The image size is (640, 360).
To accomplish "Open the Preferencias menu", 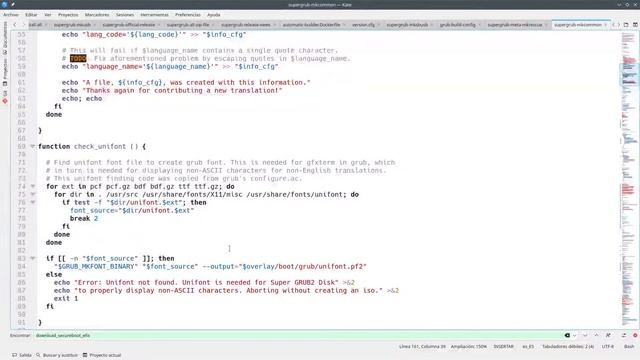I will (188, 15).
